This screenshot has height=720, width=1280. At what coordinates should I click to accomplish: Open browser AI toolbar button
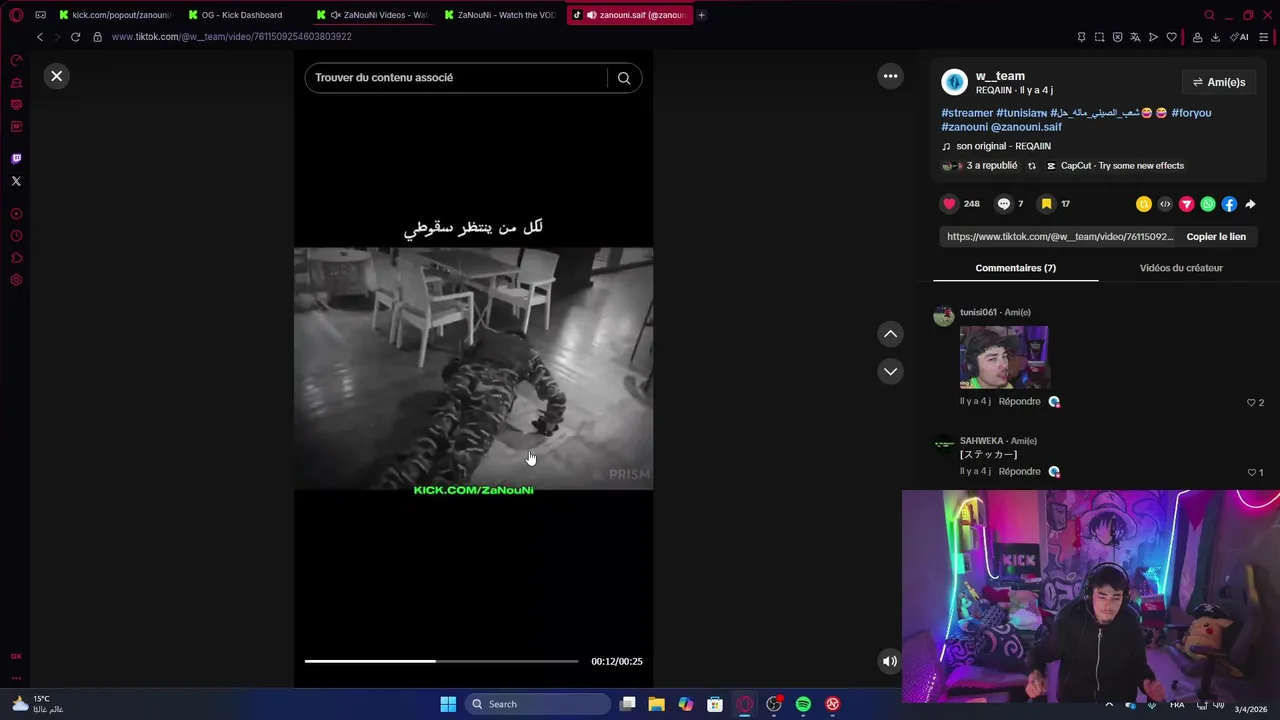point(1240,37)
